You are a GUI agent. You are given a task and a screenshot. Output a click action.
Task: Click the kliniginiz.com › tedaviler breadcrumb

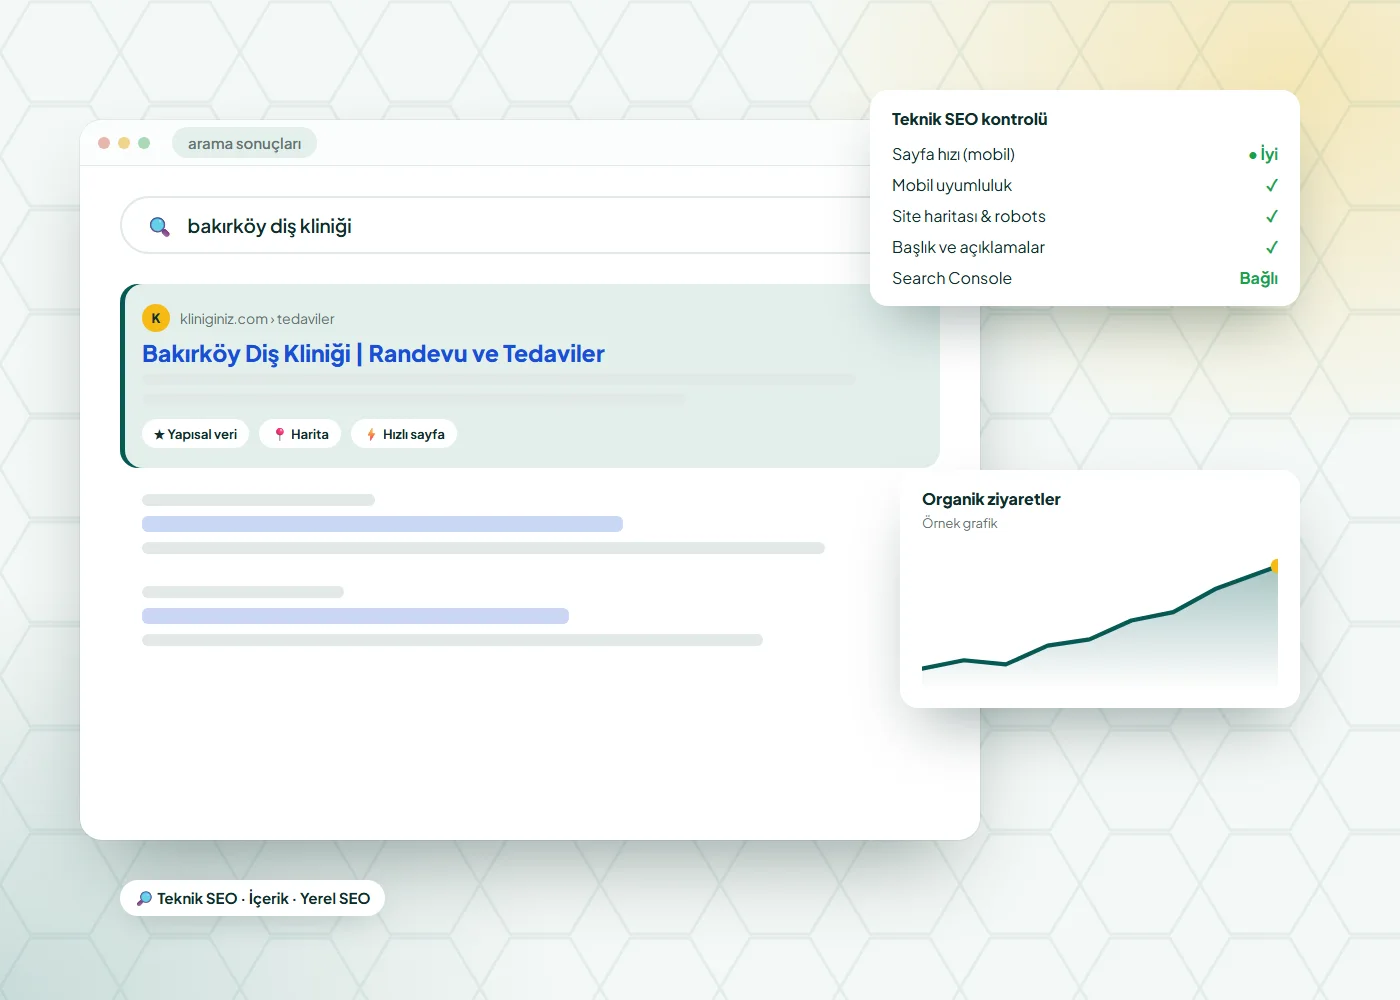257,319
